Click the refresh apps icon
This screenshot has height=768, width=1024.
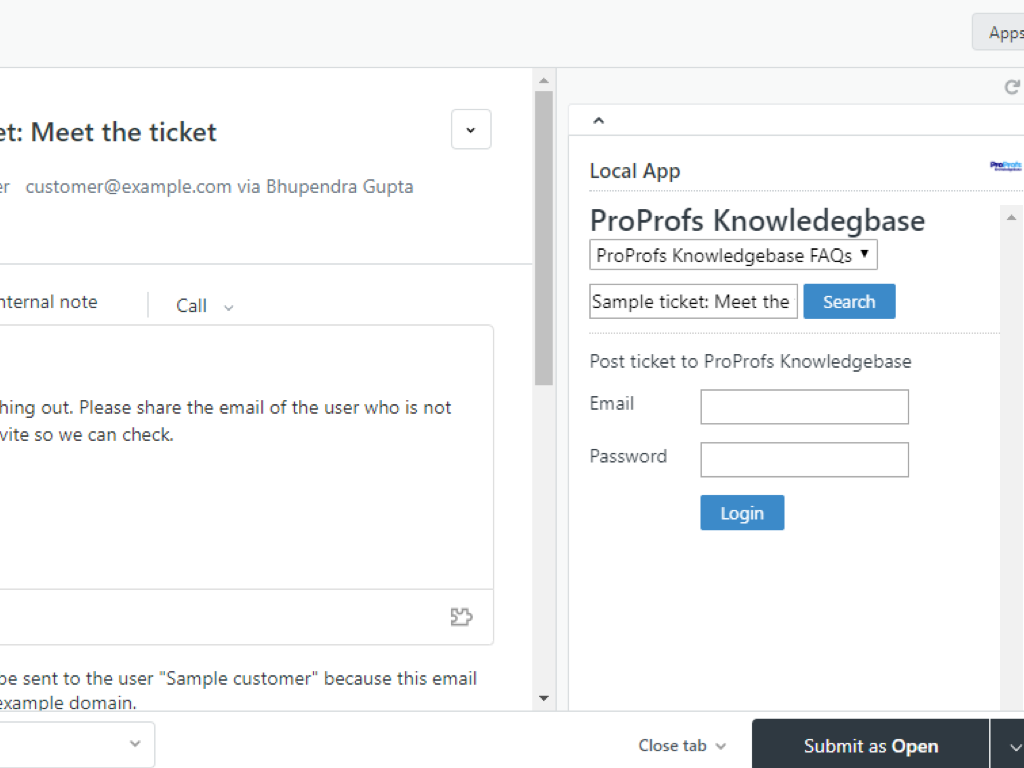click(x=1011, y=88)
